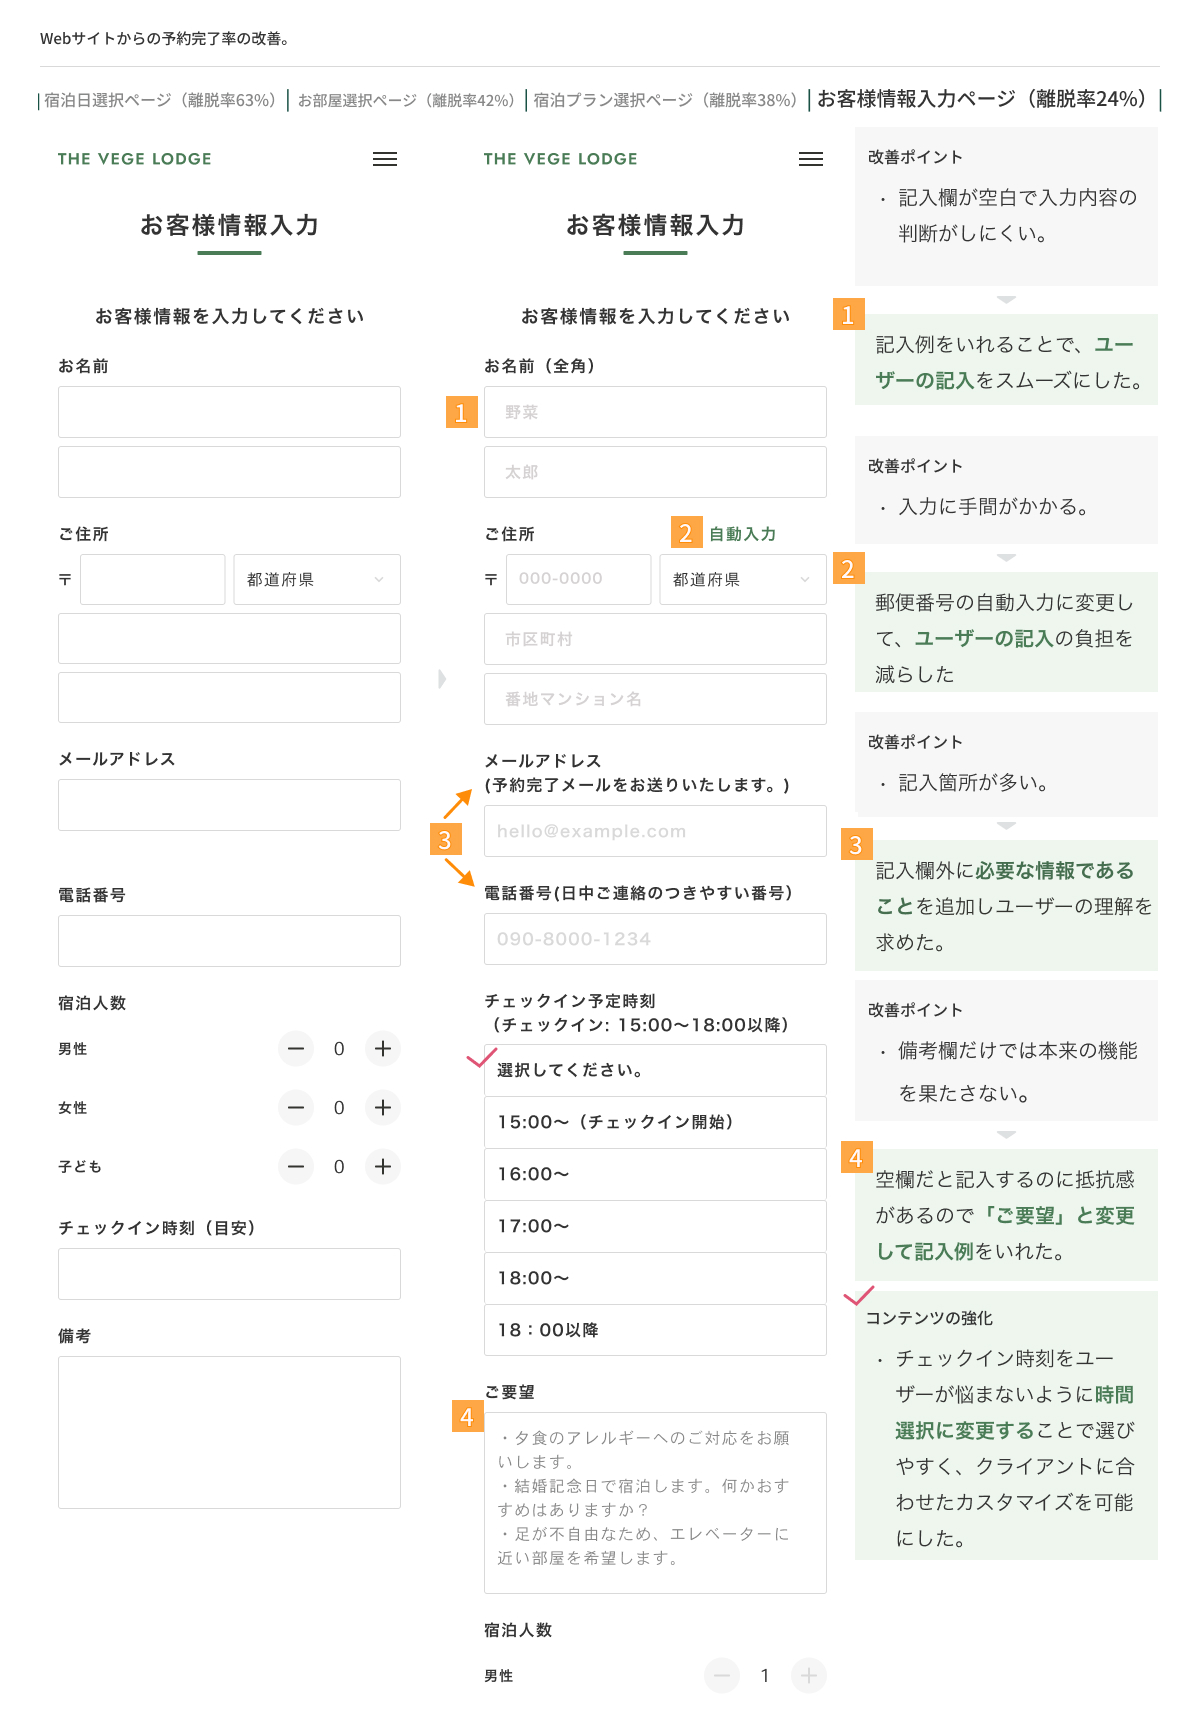Focus the 000-0000 postal code field
Viewport: 1200px width, 1733px height.
coord(578,579)
